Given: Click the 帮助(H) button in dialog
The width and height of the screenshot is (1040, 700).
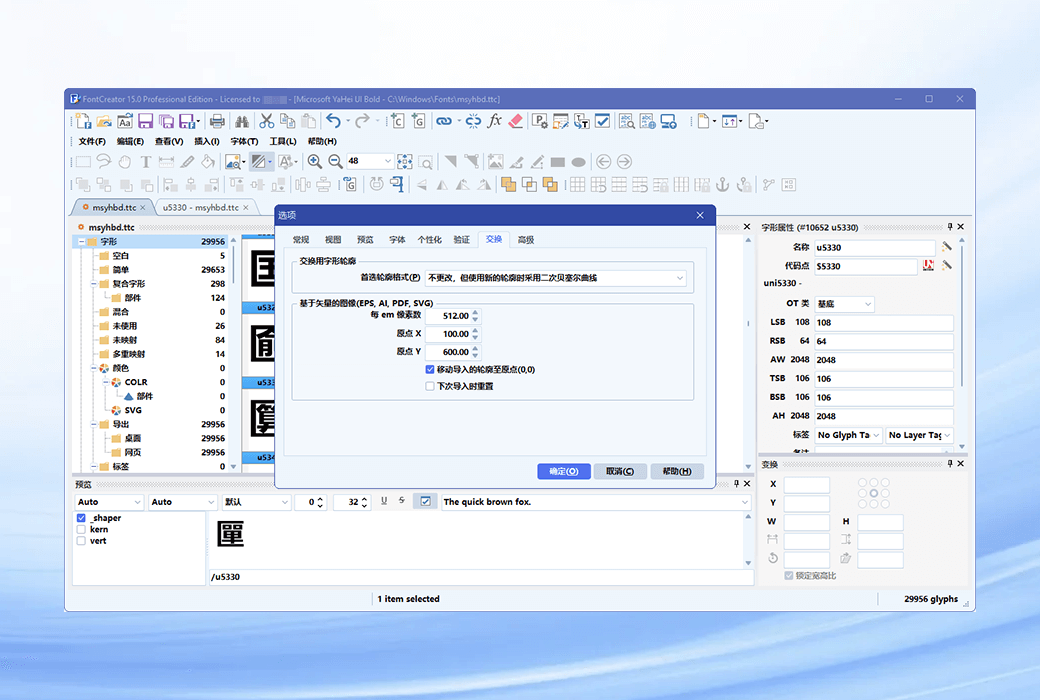Looking at the screenshot, I should click(677, 471).
